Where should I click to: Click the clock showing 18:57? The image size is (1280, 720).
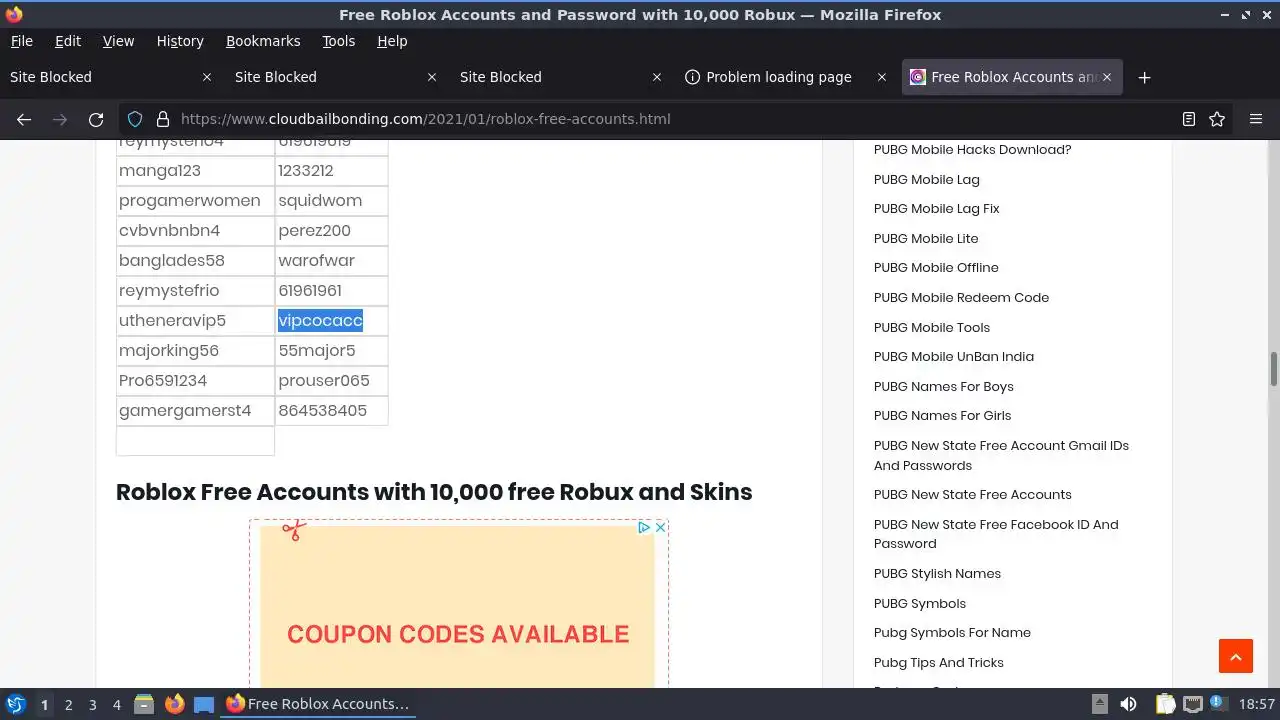[1257, 704]
